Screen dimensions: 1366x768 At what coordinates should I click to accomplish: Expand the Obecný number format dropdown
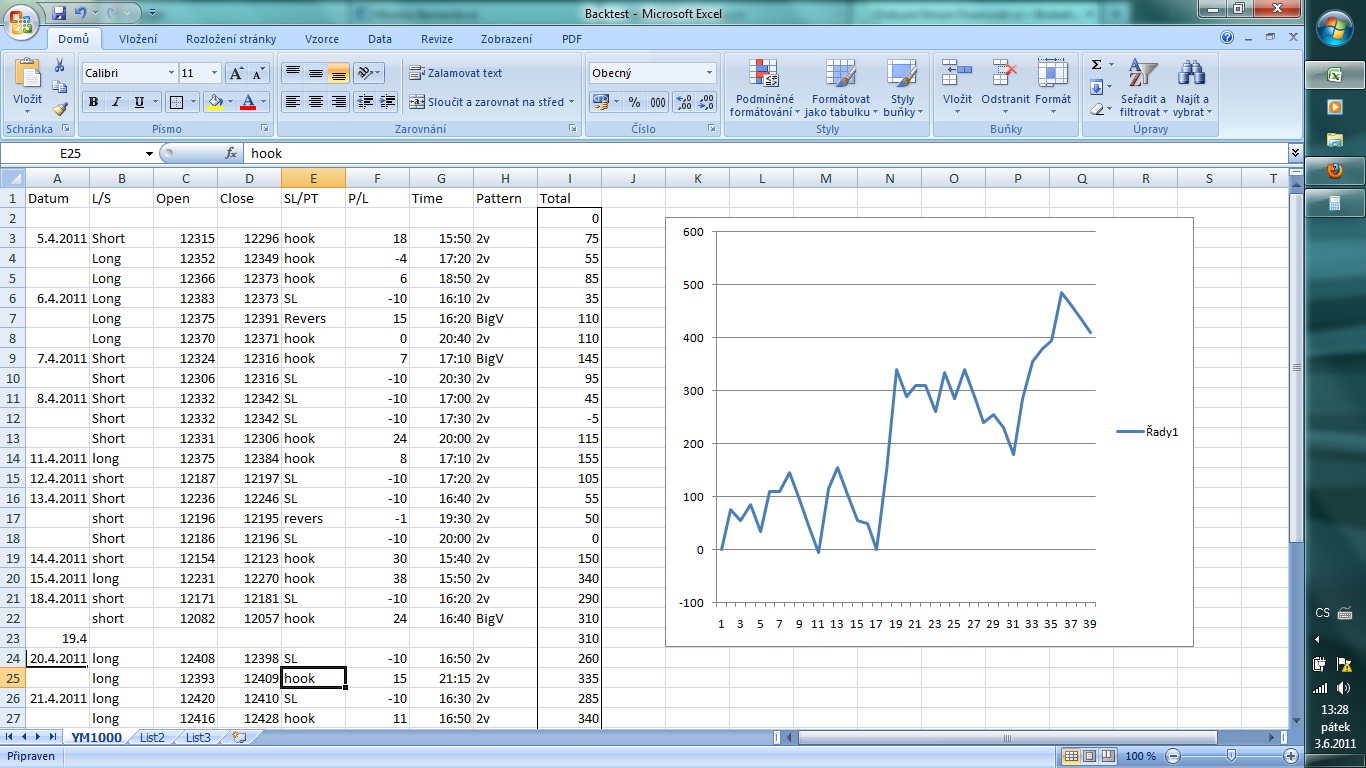point(709,73)
